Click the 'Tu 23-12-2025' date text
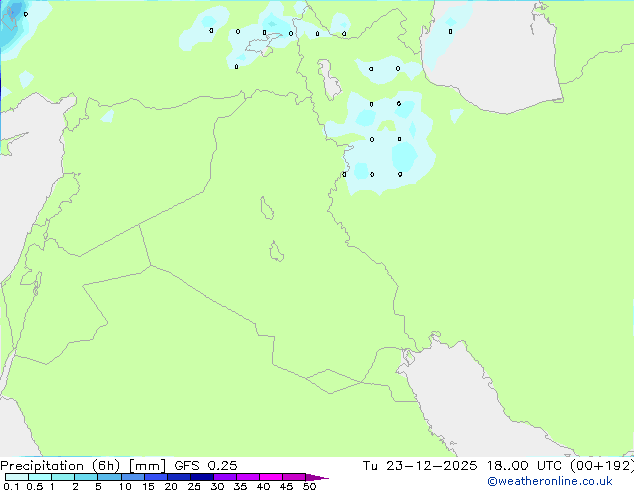 pos(420,466)
